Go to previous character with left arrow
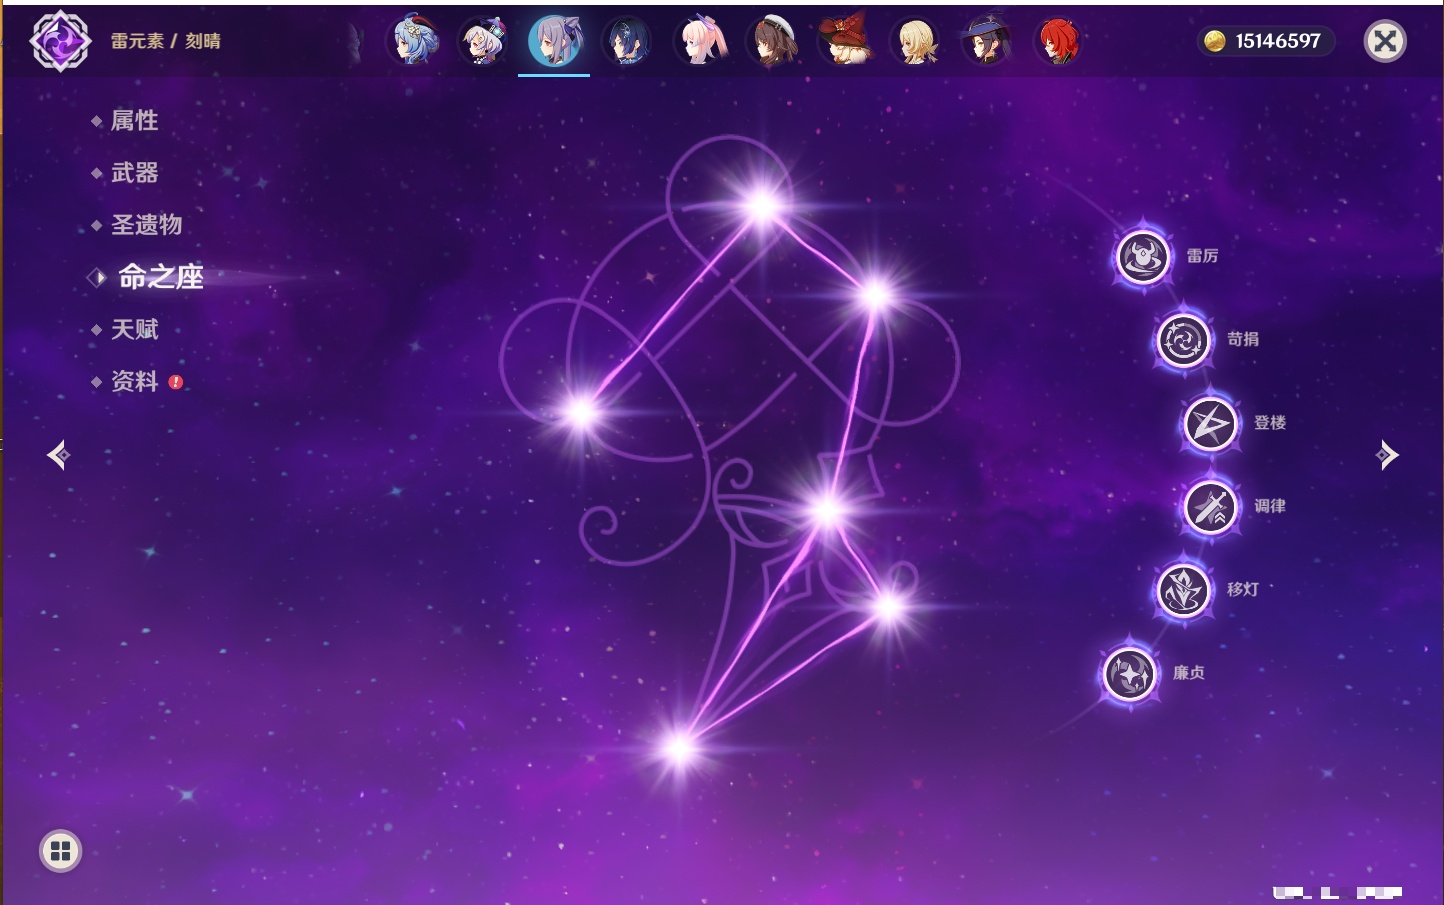Viewport: 1444px width, 905px height. tap(58, 455)
